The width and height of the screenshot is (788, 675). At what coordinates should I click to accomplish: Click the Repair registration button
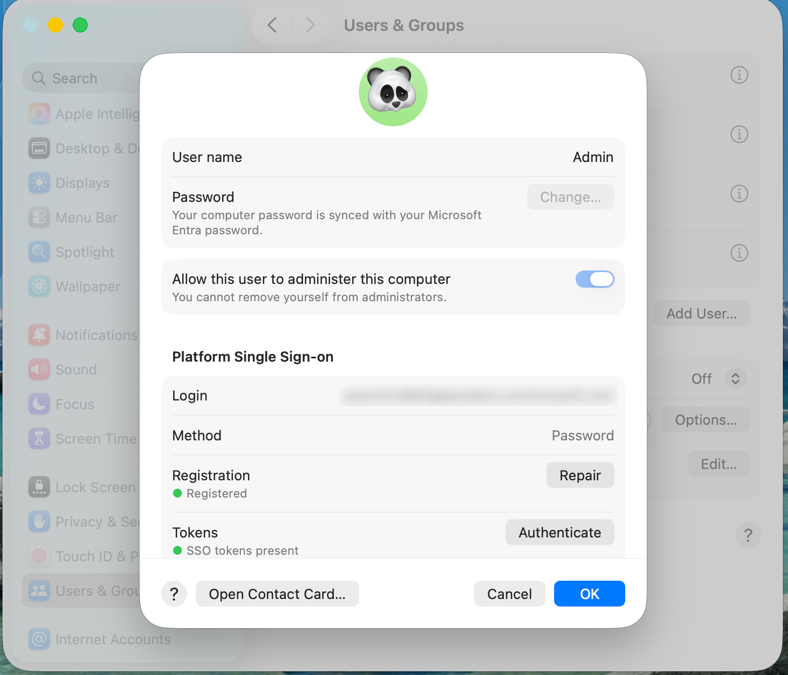580,475
